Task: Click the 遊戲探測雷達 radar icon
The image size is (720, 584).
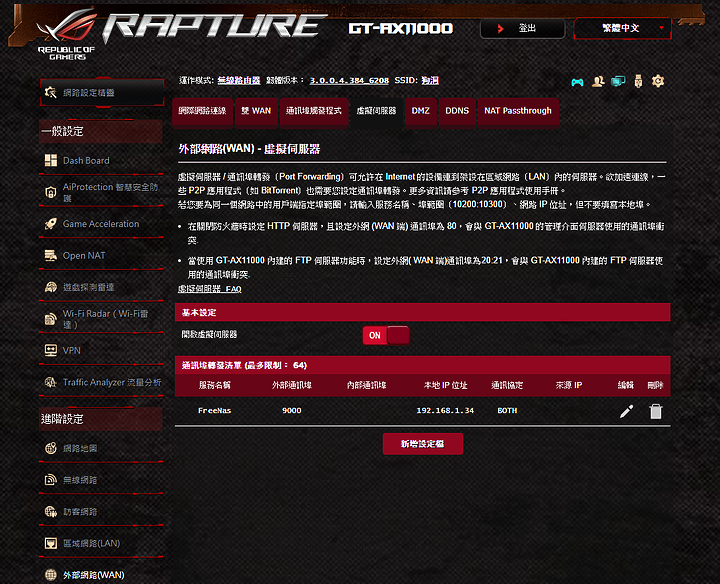Action: coord(51,287)
